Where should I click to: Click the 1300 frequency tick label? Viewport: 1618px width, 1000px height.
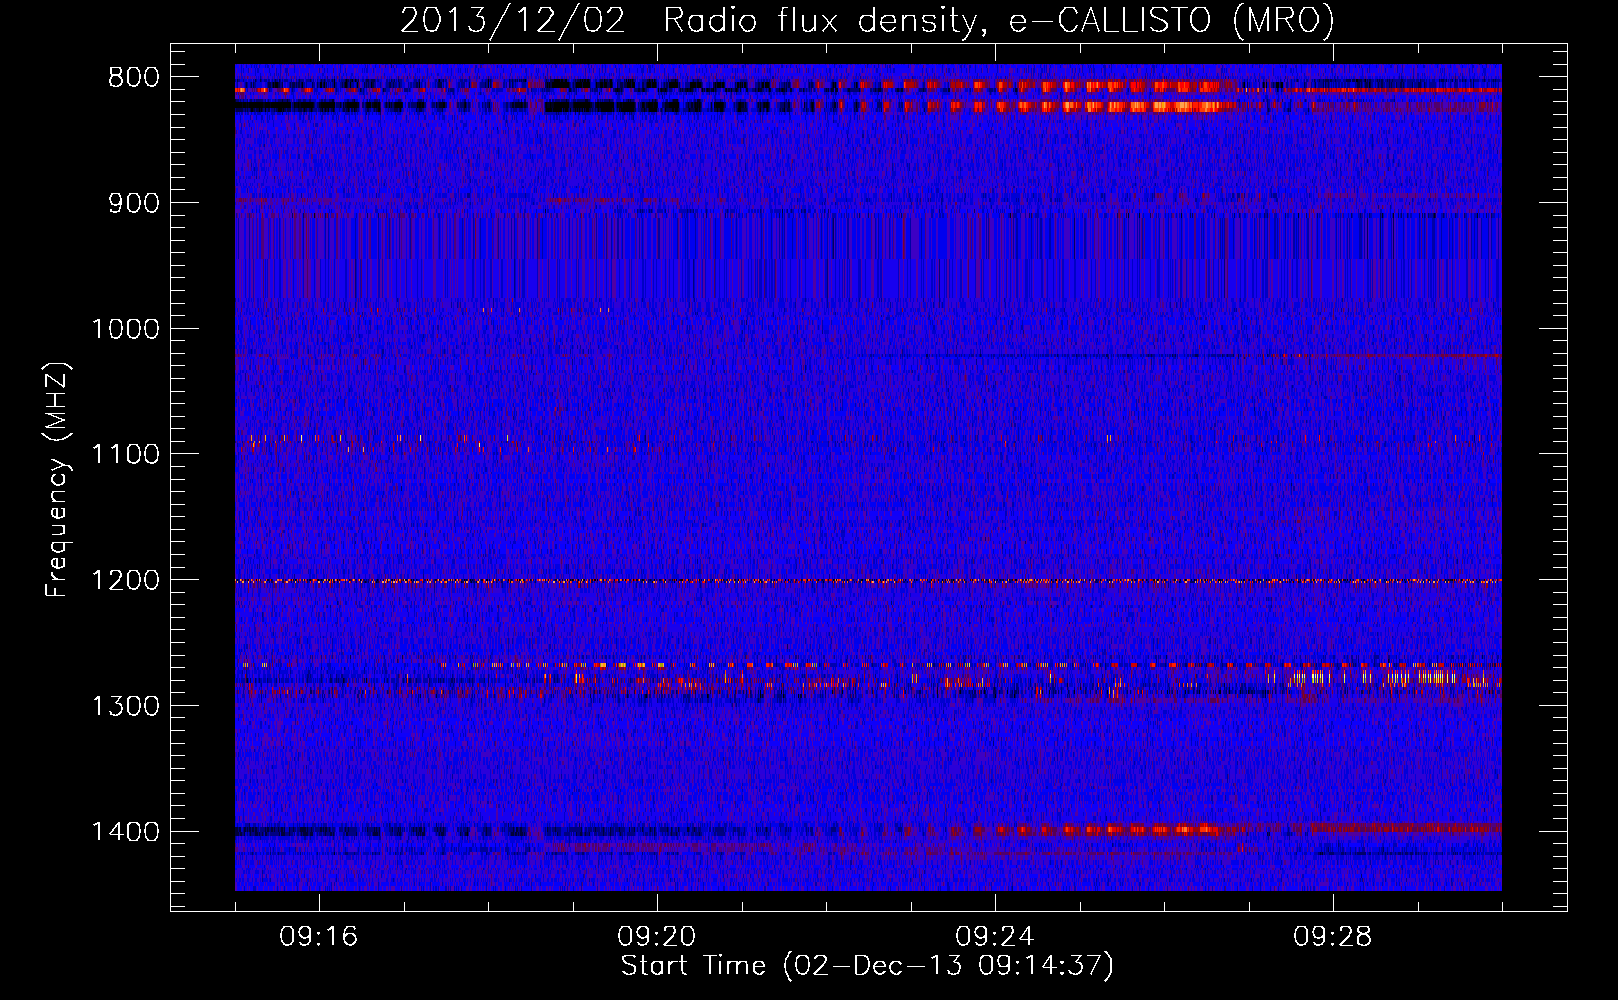125,706
